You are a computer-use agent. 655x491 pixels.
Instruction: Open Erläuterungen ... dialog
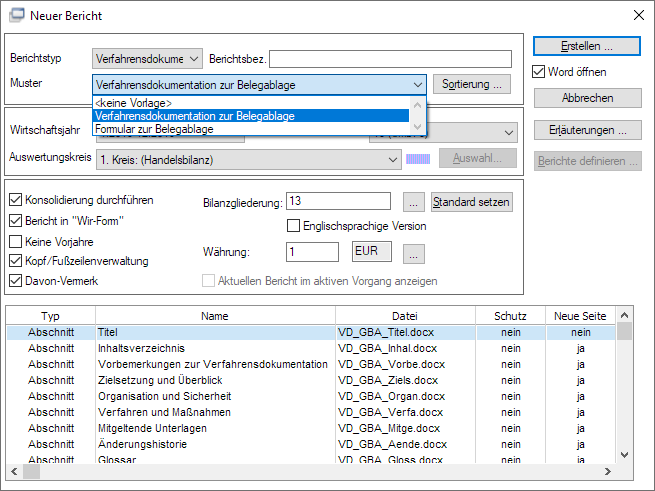(588, 130)
